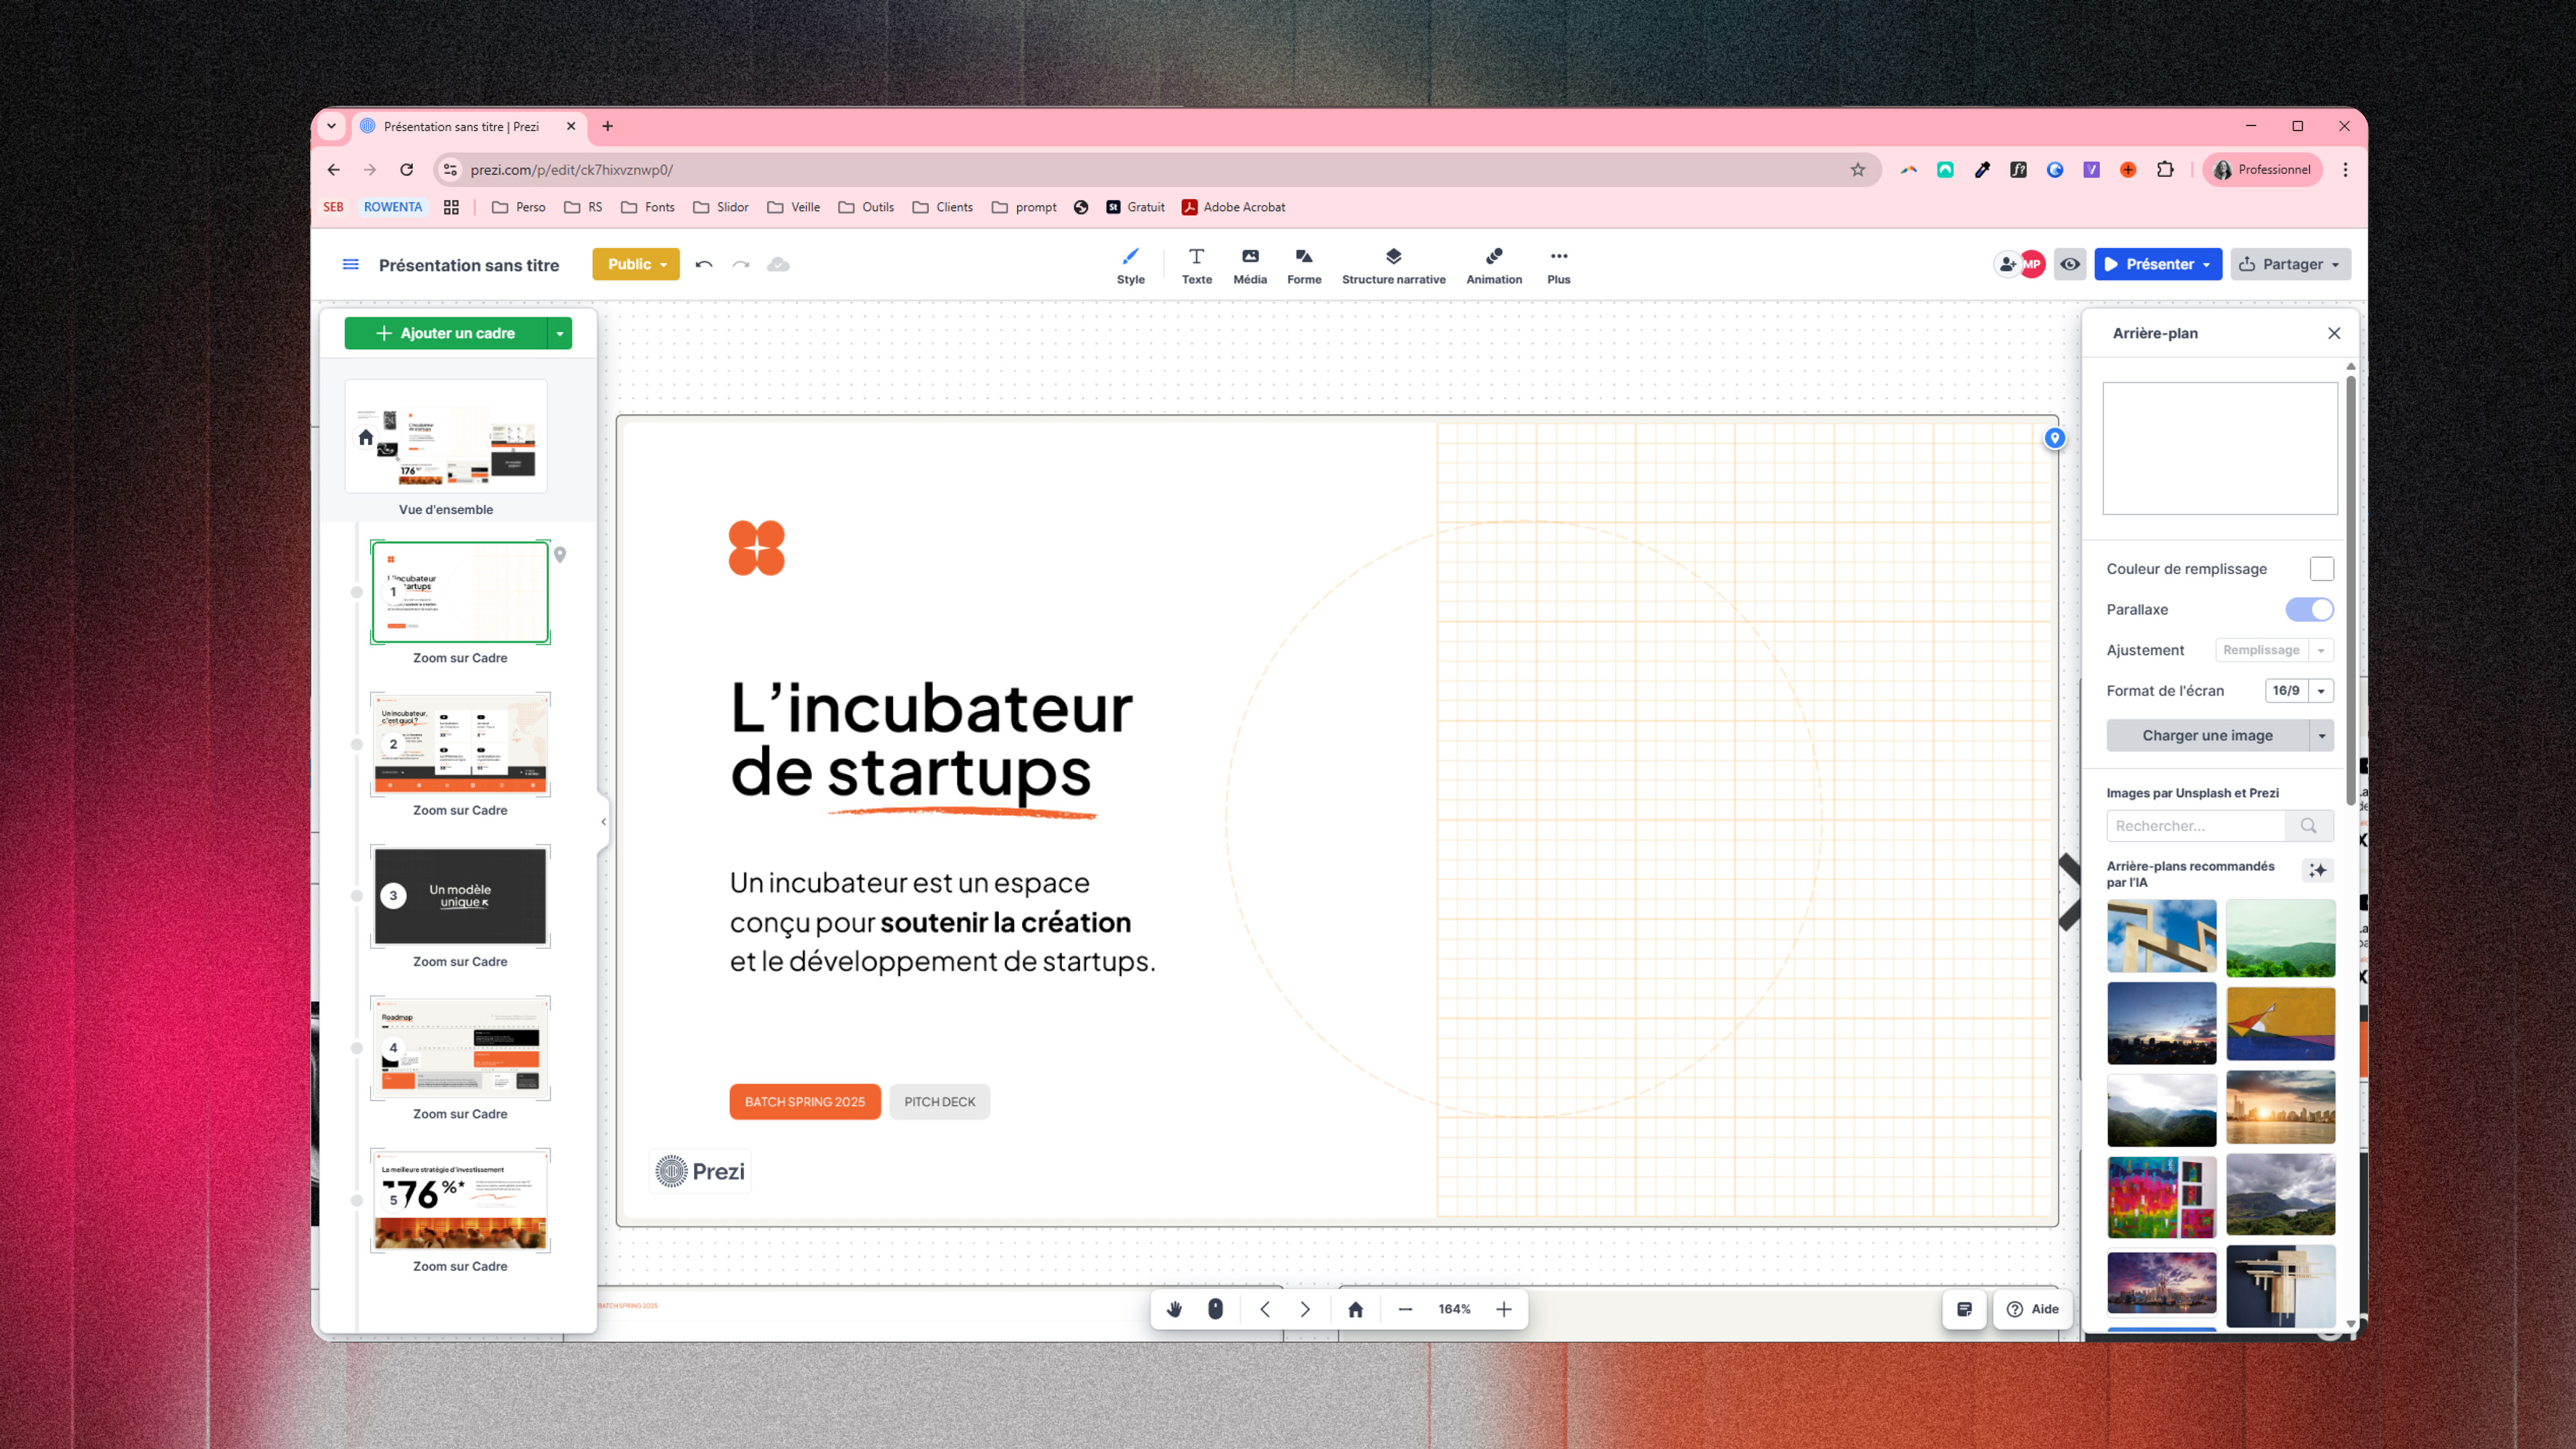
Task: Zoom in with plus button
Action: 1503,1309
